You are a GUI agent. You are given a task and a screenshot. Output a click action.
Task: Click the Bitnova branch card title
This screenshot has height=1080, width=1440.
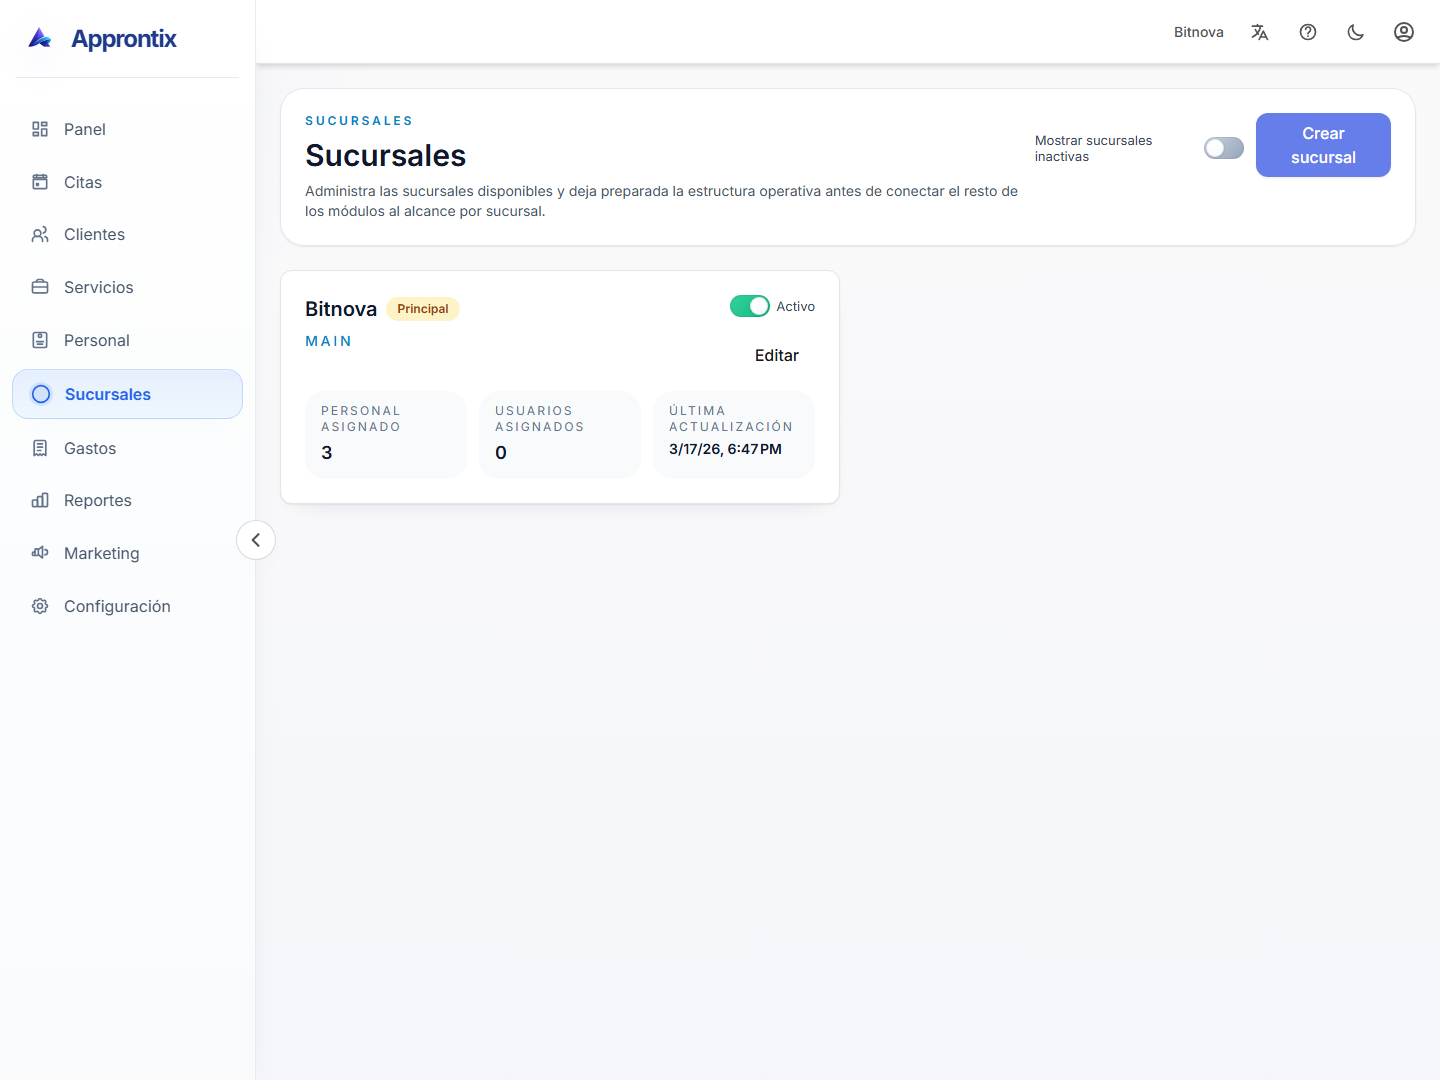pos(341,309)
